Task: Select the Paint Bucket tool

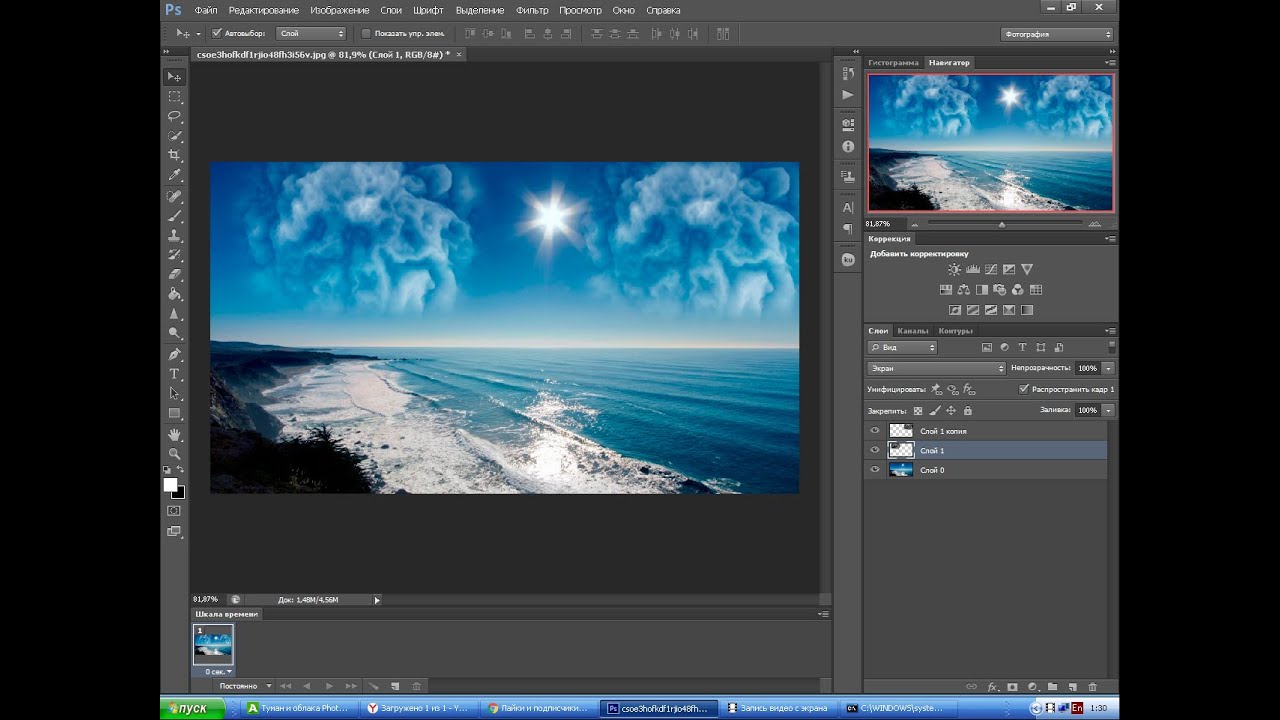Action: (175, 295)
